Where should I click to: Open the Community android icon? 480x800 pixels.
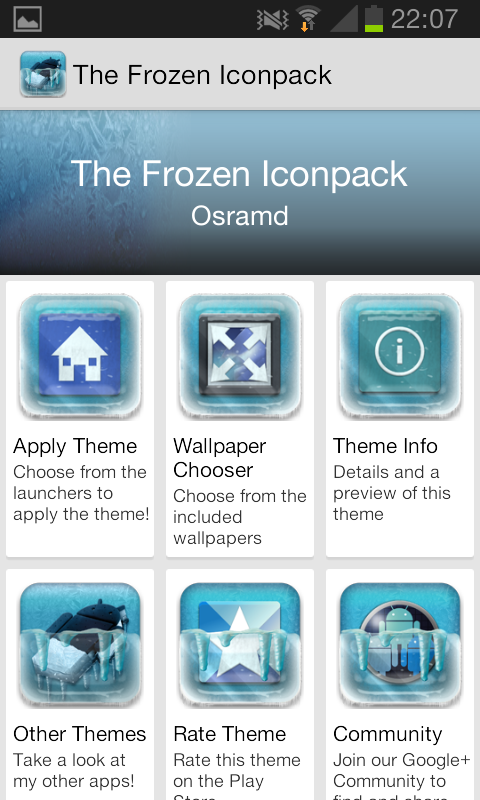[400, 644]
